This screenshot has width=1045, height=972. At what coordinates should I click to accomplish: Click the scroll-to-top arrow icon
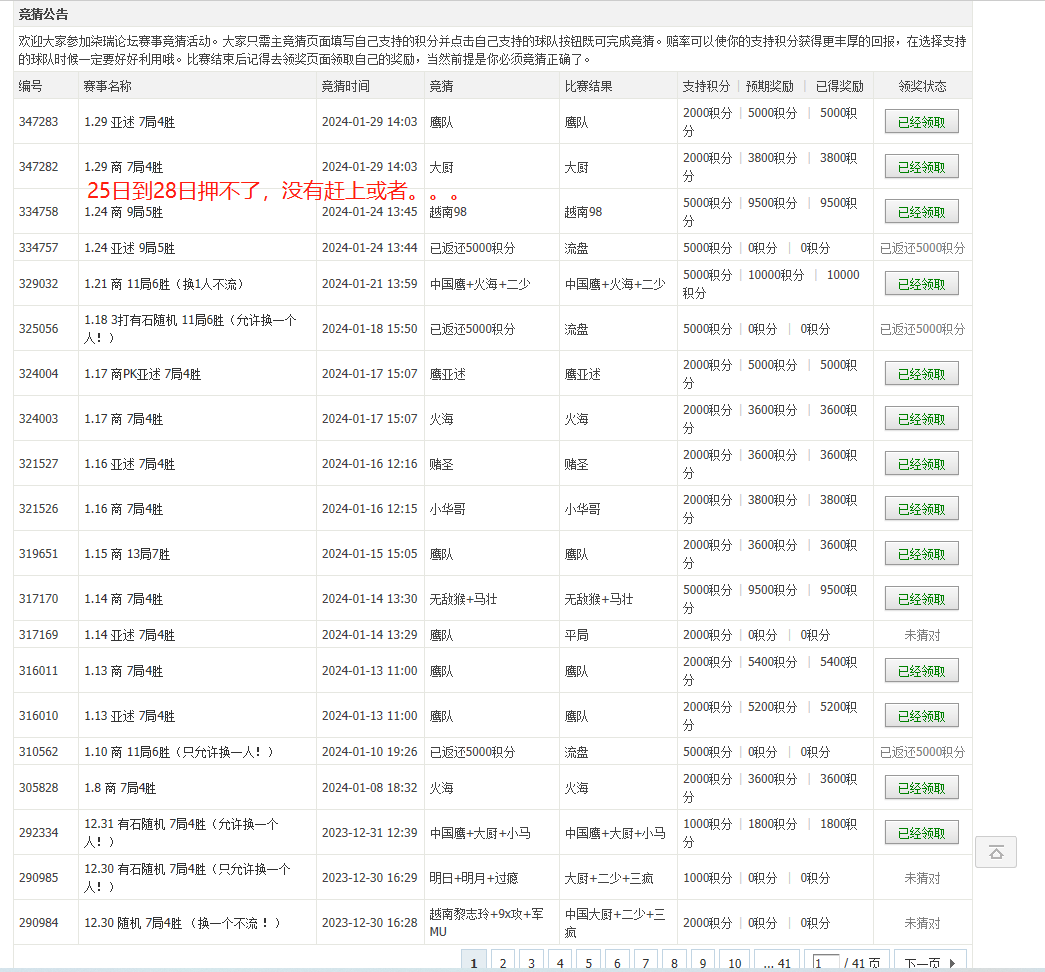pyautogui.click(x=996, y=852)
